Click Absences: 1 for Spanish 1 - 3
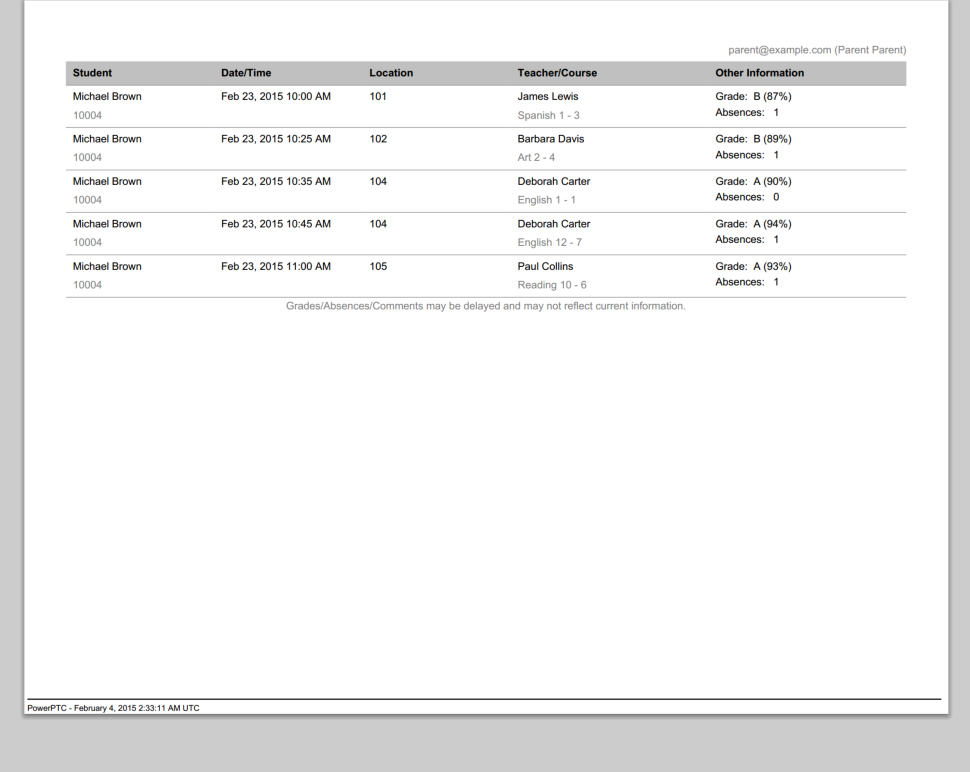970x772 pixels. [x=747, y=113]
